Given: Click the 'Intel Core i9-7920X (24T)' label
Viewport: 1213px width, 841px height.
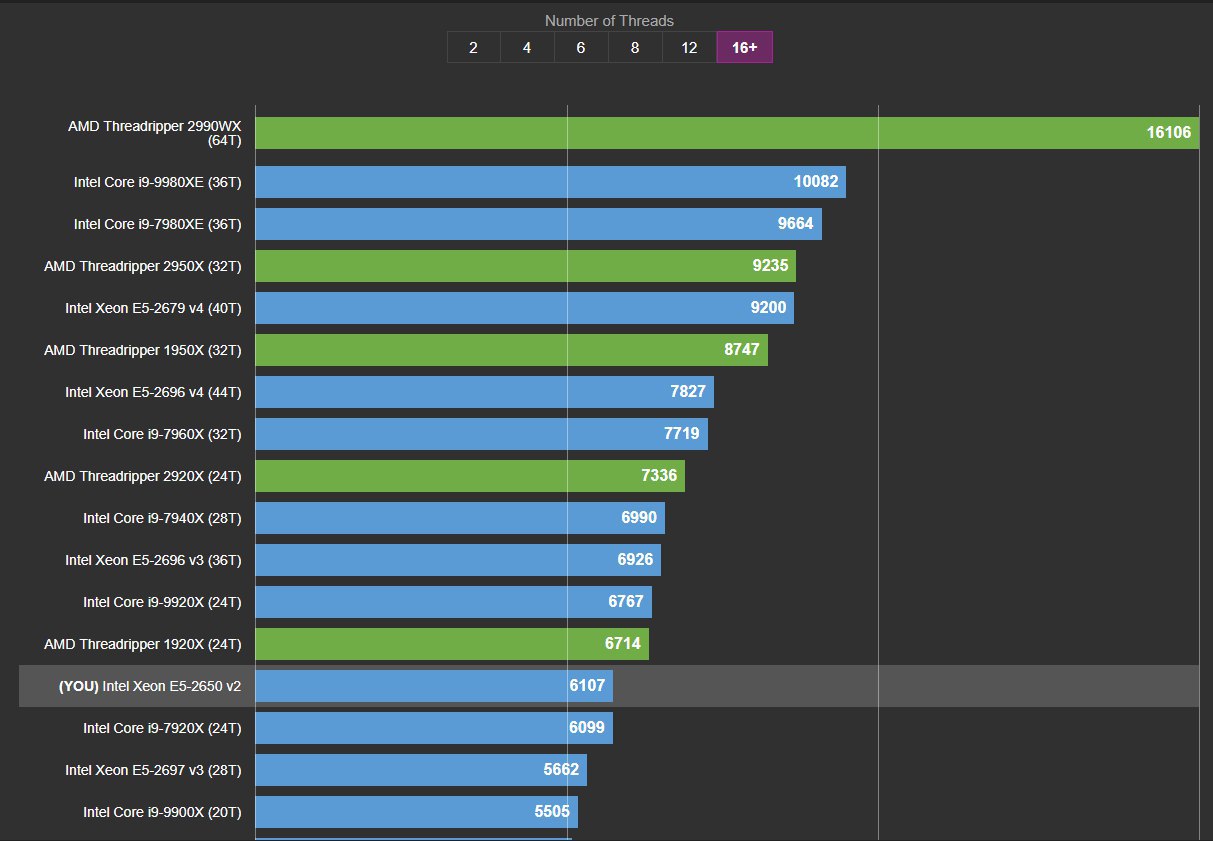Looking at the screenshot, I should tap(163, 728).
